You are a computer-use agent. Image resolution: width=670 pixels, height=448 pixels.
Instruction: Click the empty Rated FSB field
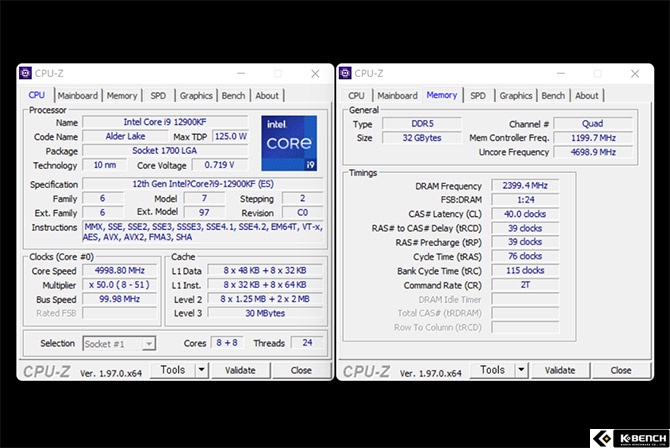coord(120,313)
